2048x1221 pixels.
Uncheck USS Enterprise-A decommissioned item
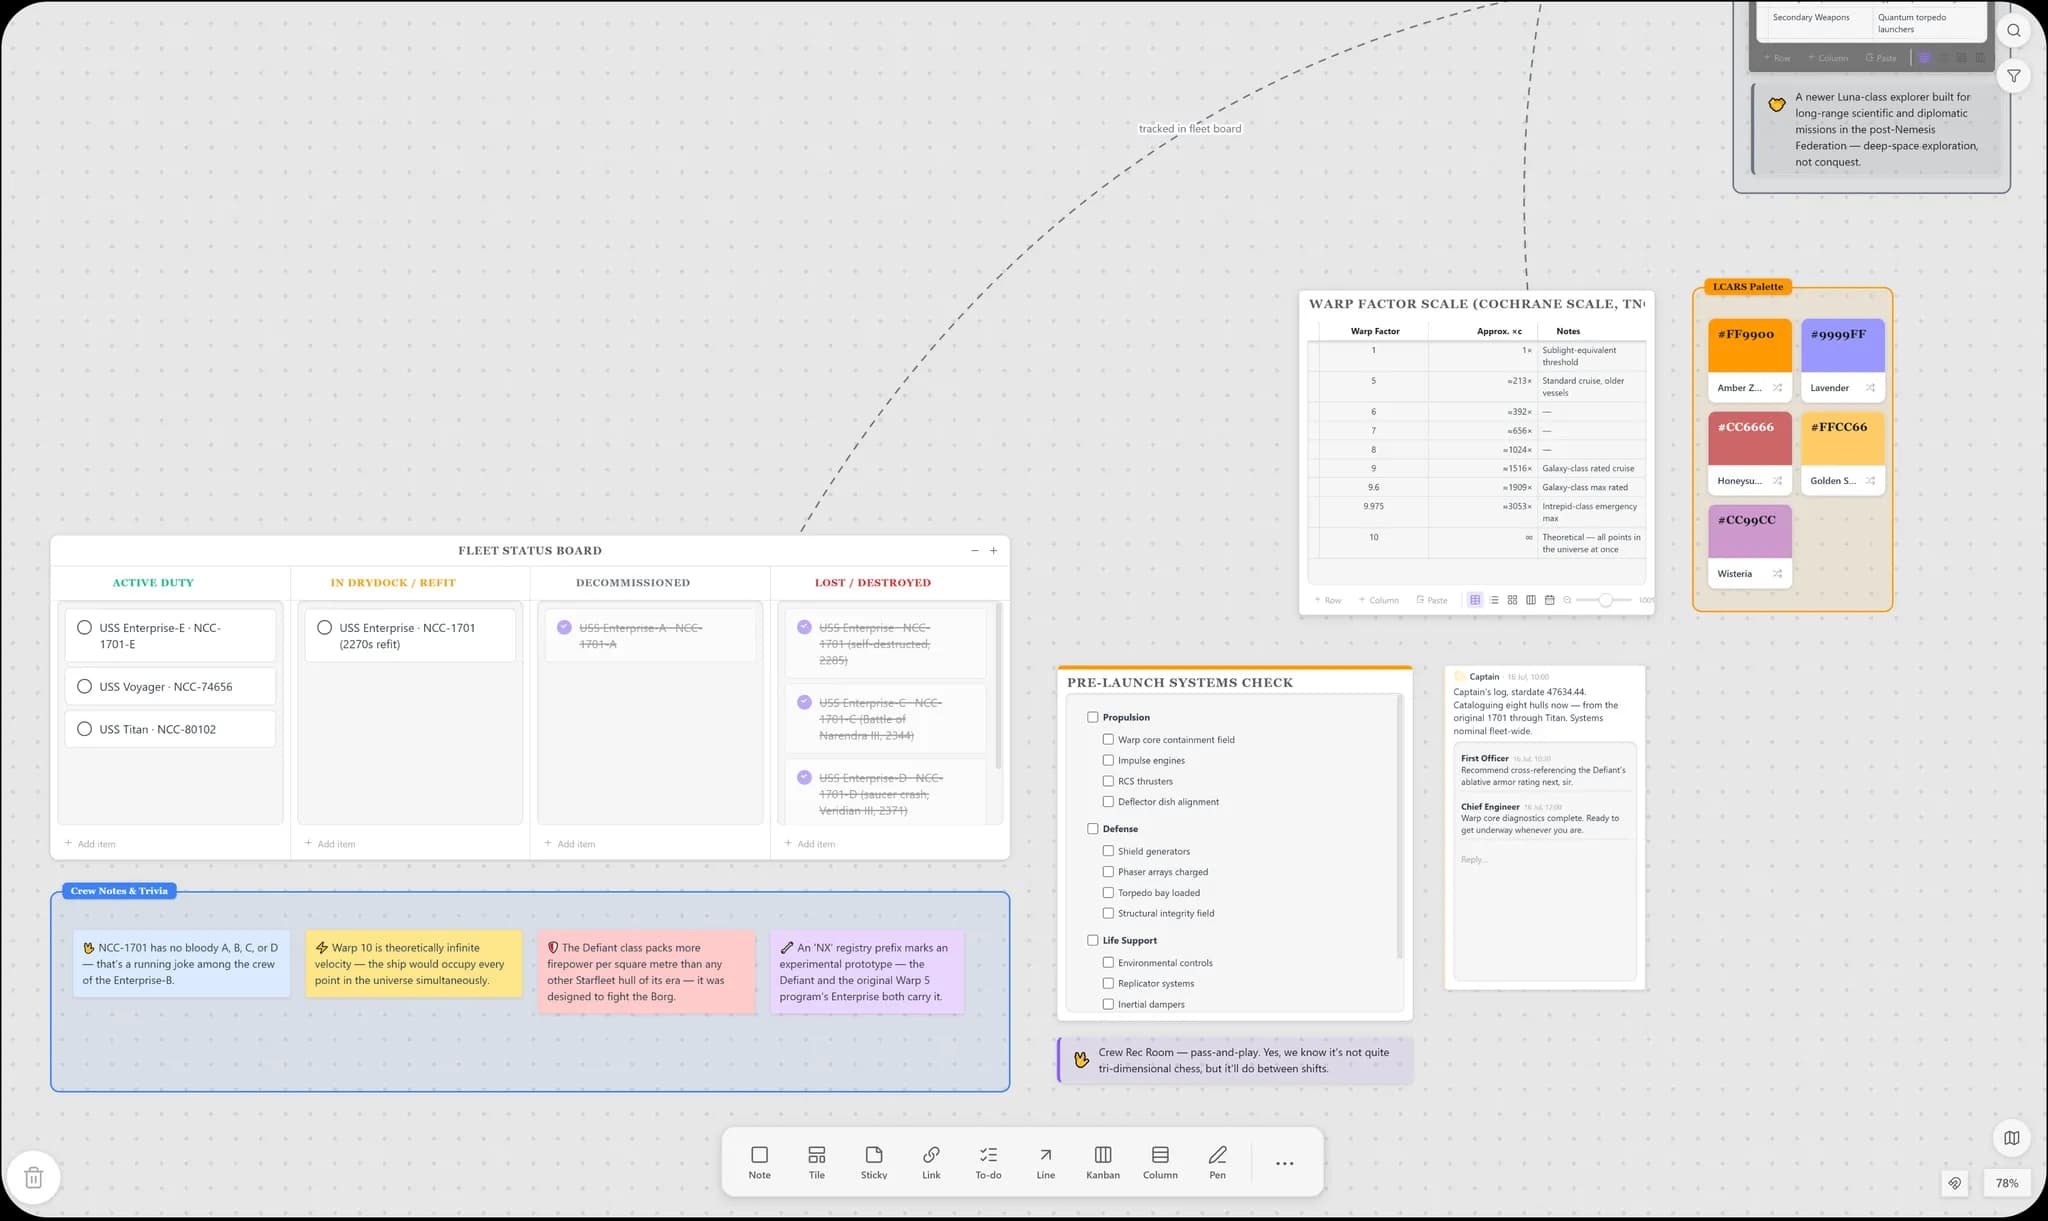(x=564, y=627)
